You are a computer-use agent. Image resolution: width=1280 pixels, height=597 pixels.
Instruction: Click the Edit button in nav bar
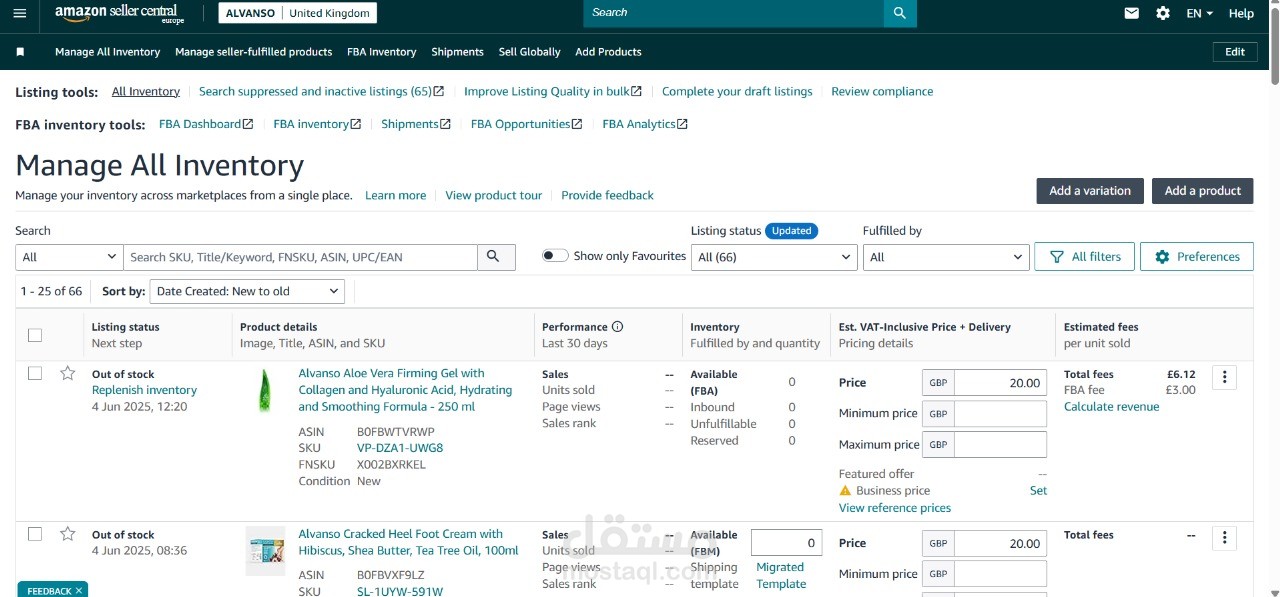tap(1235, 52)
